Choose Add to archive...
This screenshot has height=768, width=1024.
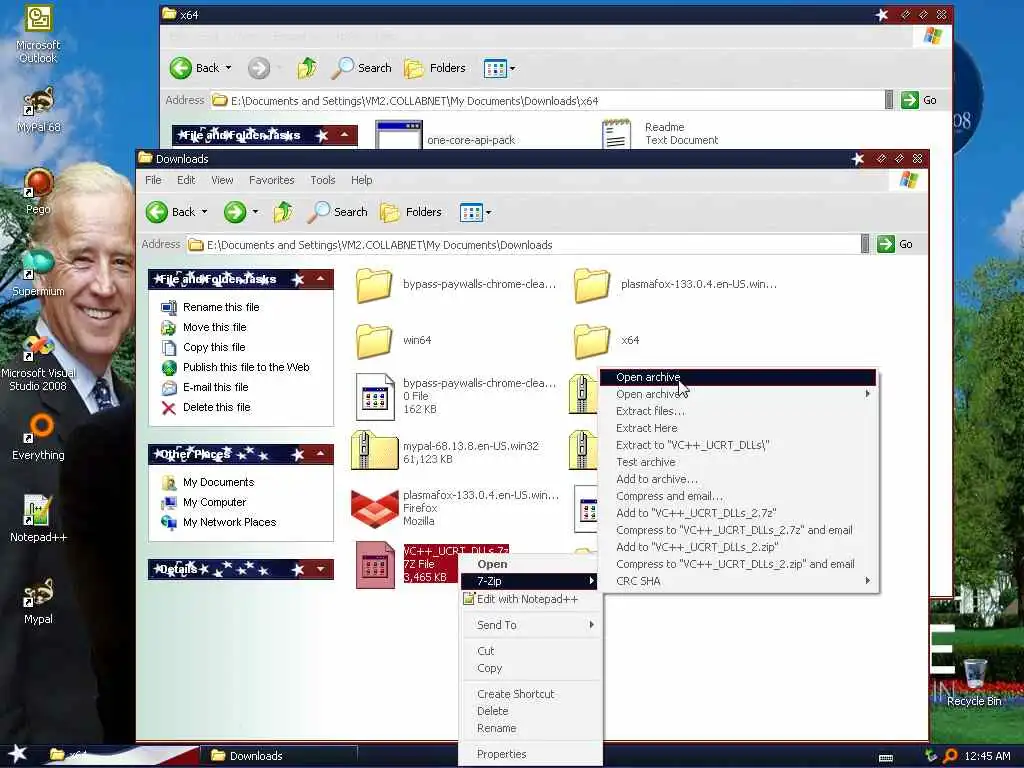tap(737, 479)
